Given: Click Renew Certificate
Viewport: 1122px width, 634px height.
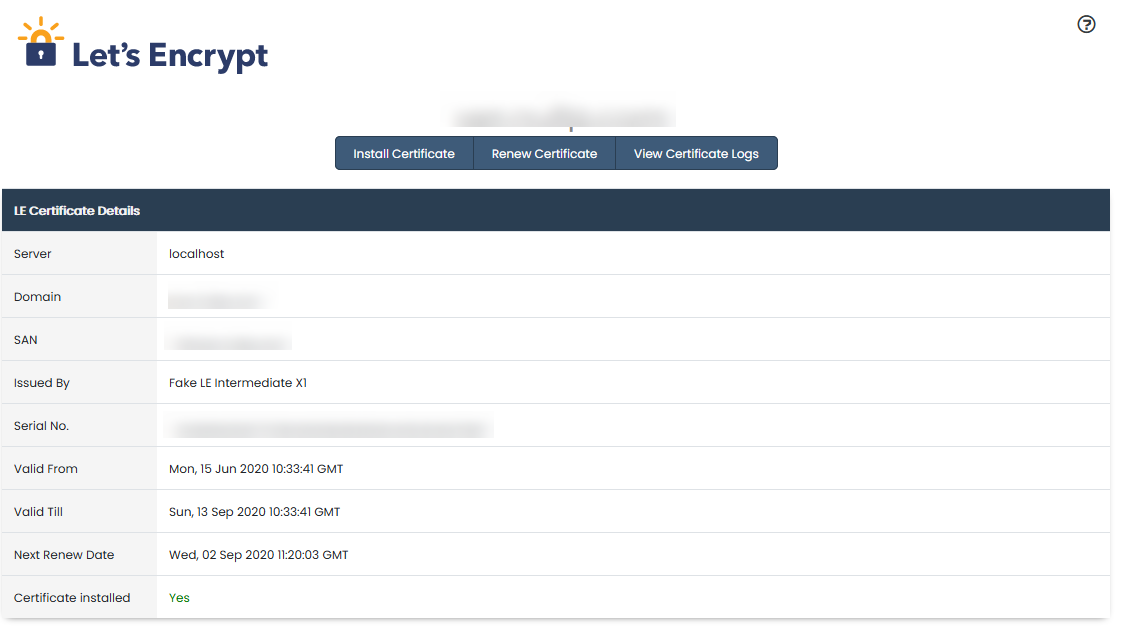Looking at the screenshot, I should coord(544,153).
